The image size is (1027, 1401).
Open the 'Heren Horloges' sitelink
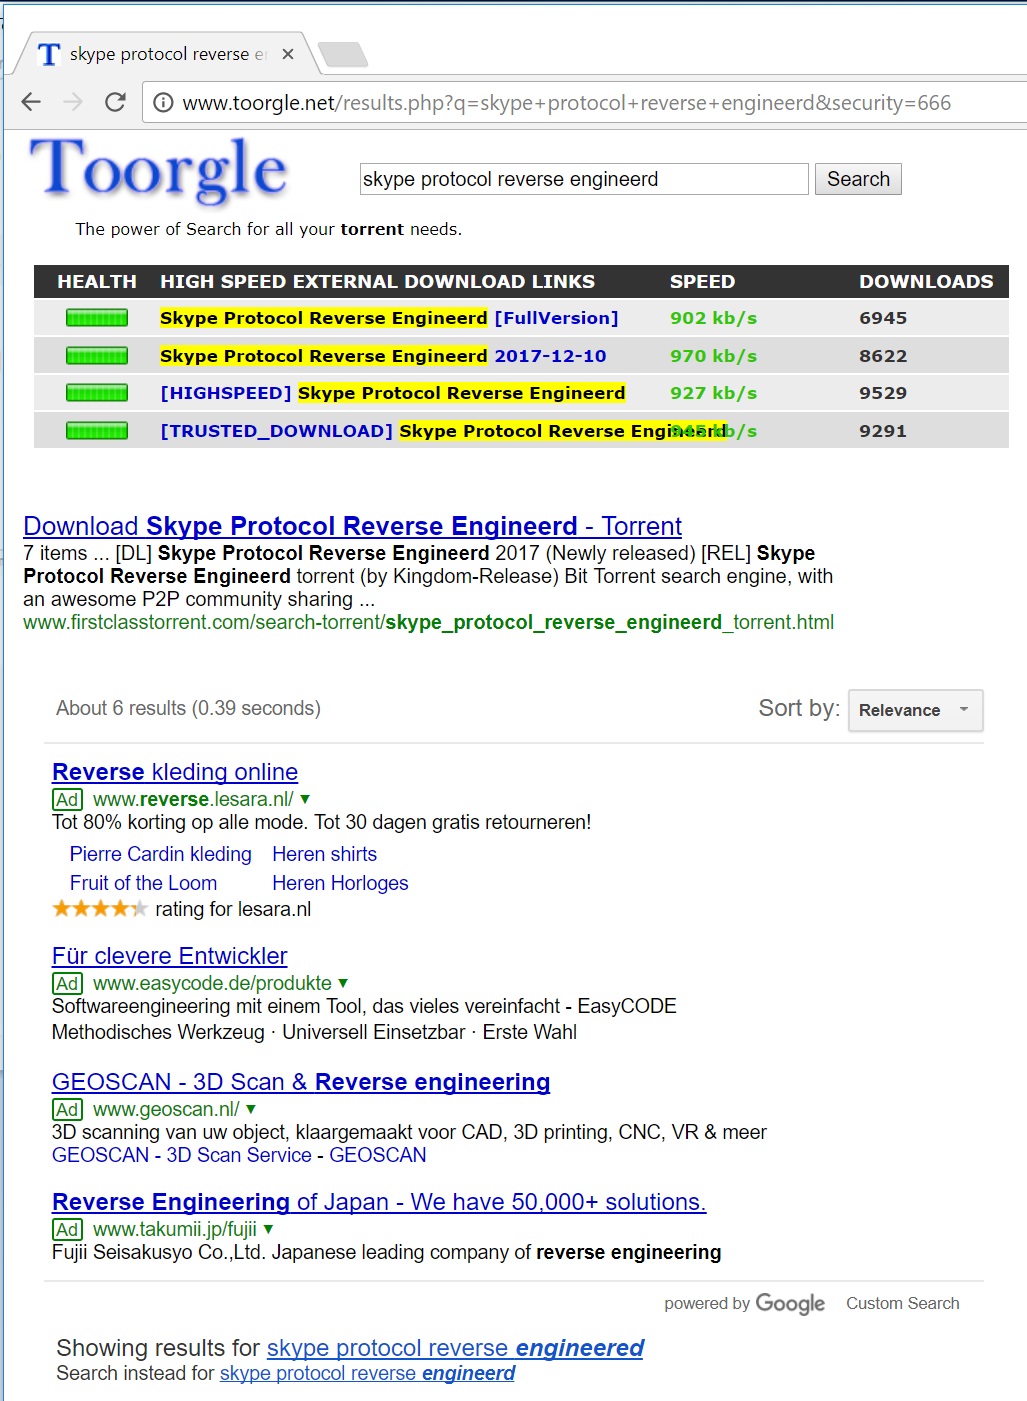pyautogui.click(x=340, y=883)
